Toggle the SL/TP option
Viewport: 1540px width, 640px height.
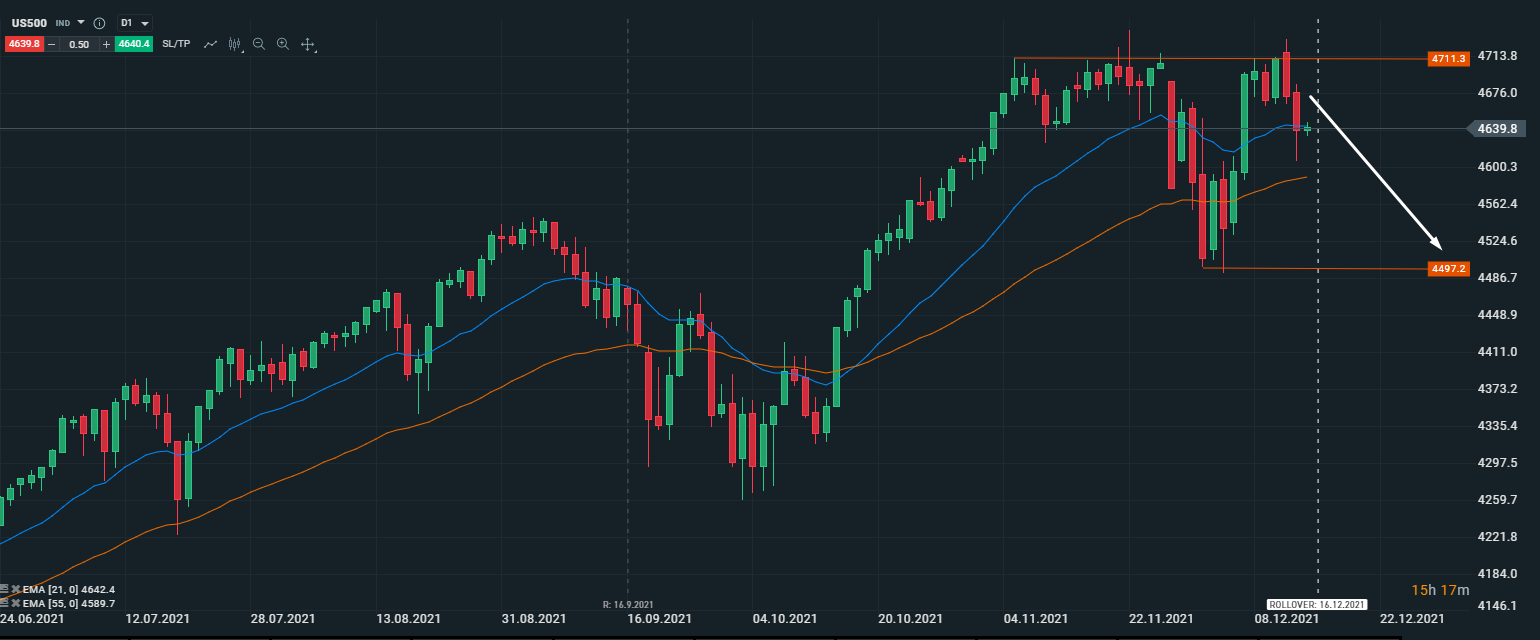point(176,44)
